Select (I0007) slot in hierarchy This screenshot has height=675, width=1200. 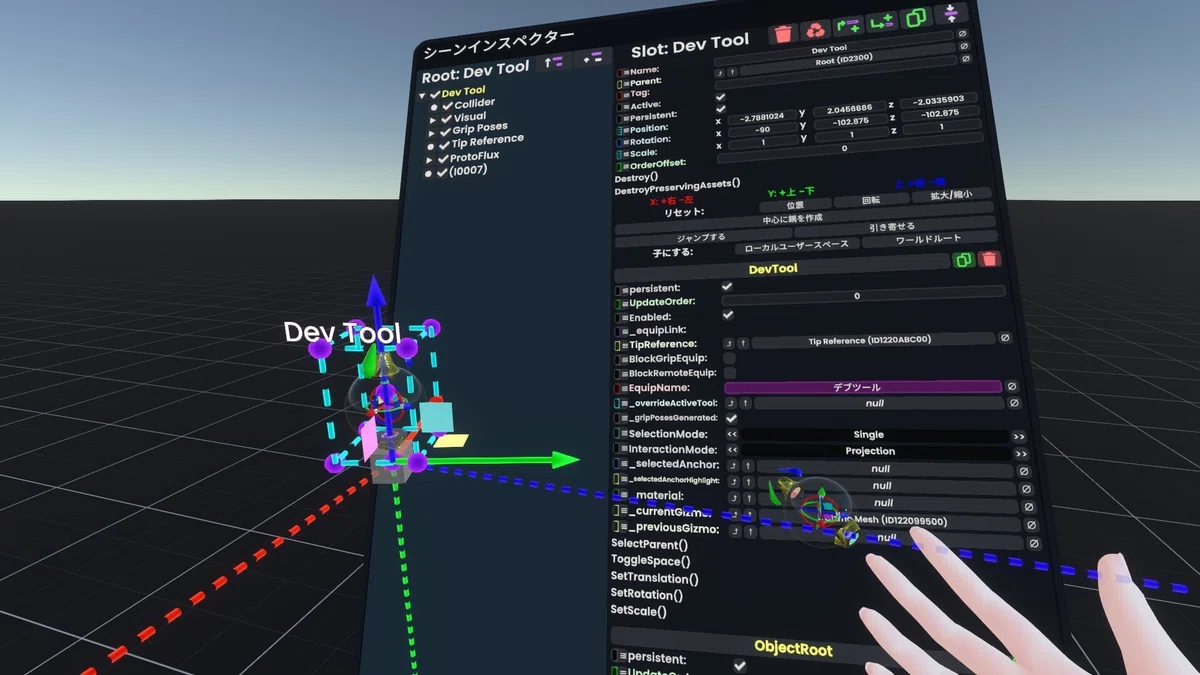[x=467, y=171]
